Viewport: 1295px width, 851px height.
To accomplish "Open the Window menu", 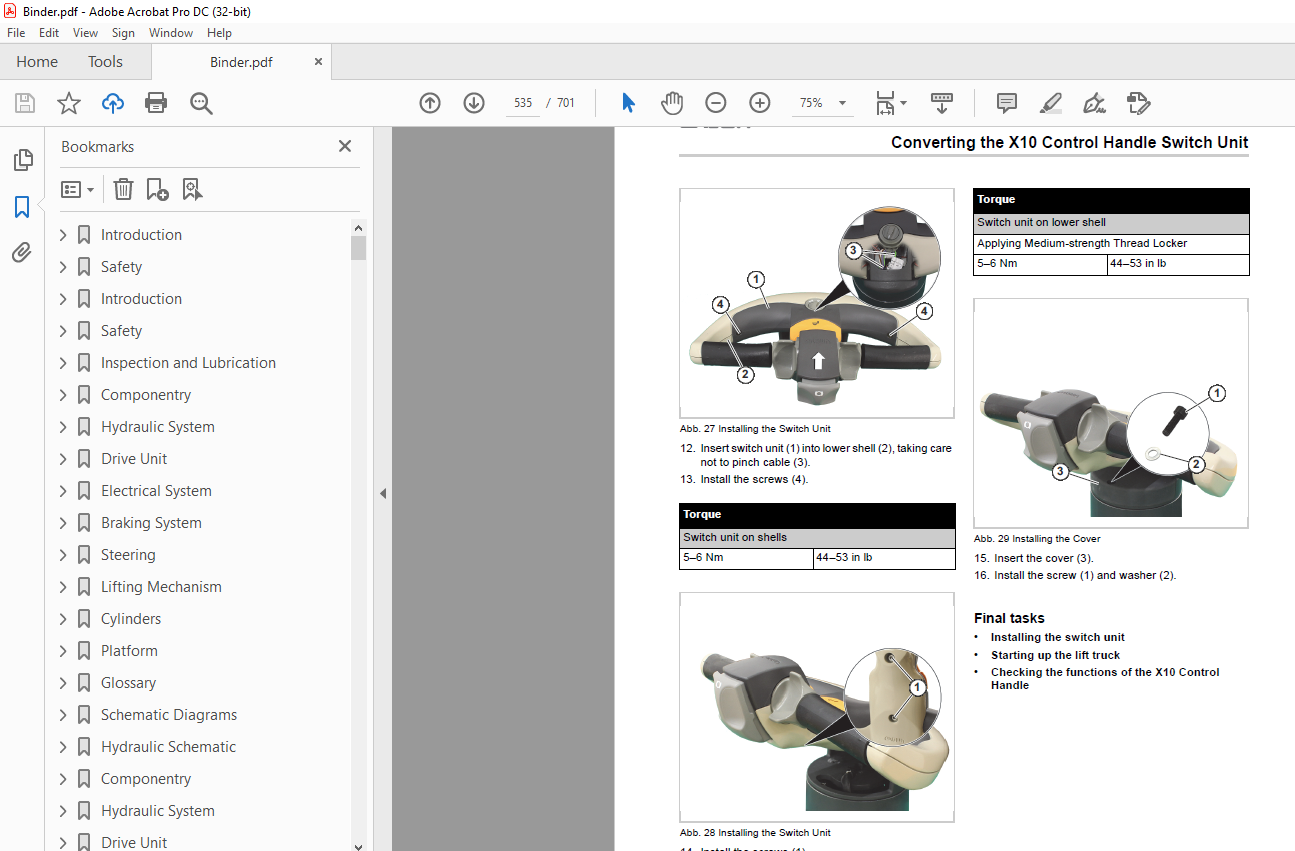I will [171, 33].
